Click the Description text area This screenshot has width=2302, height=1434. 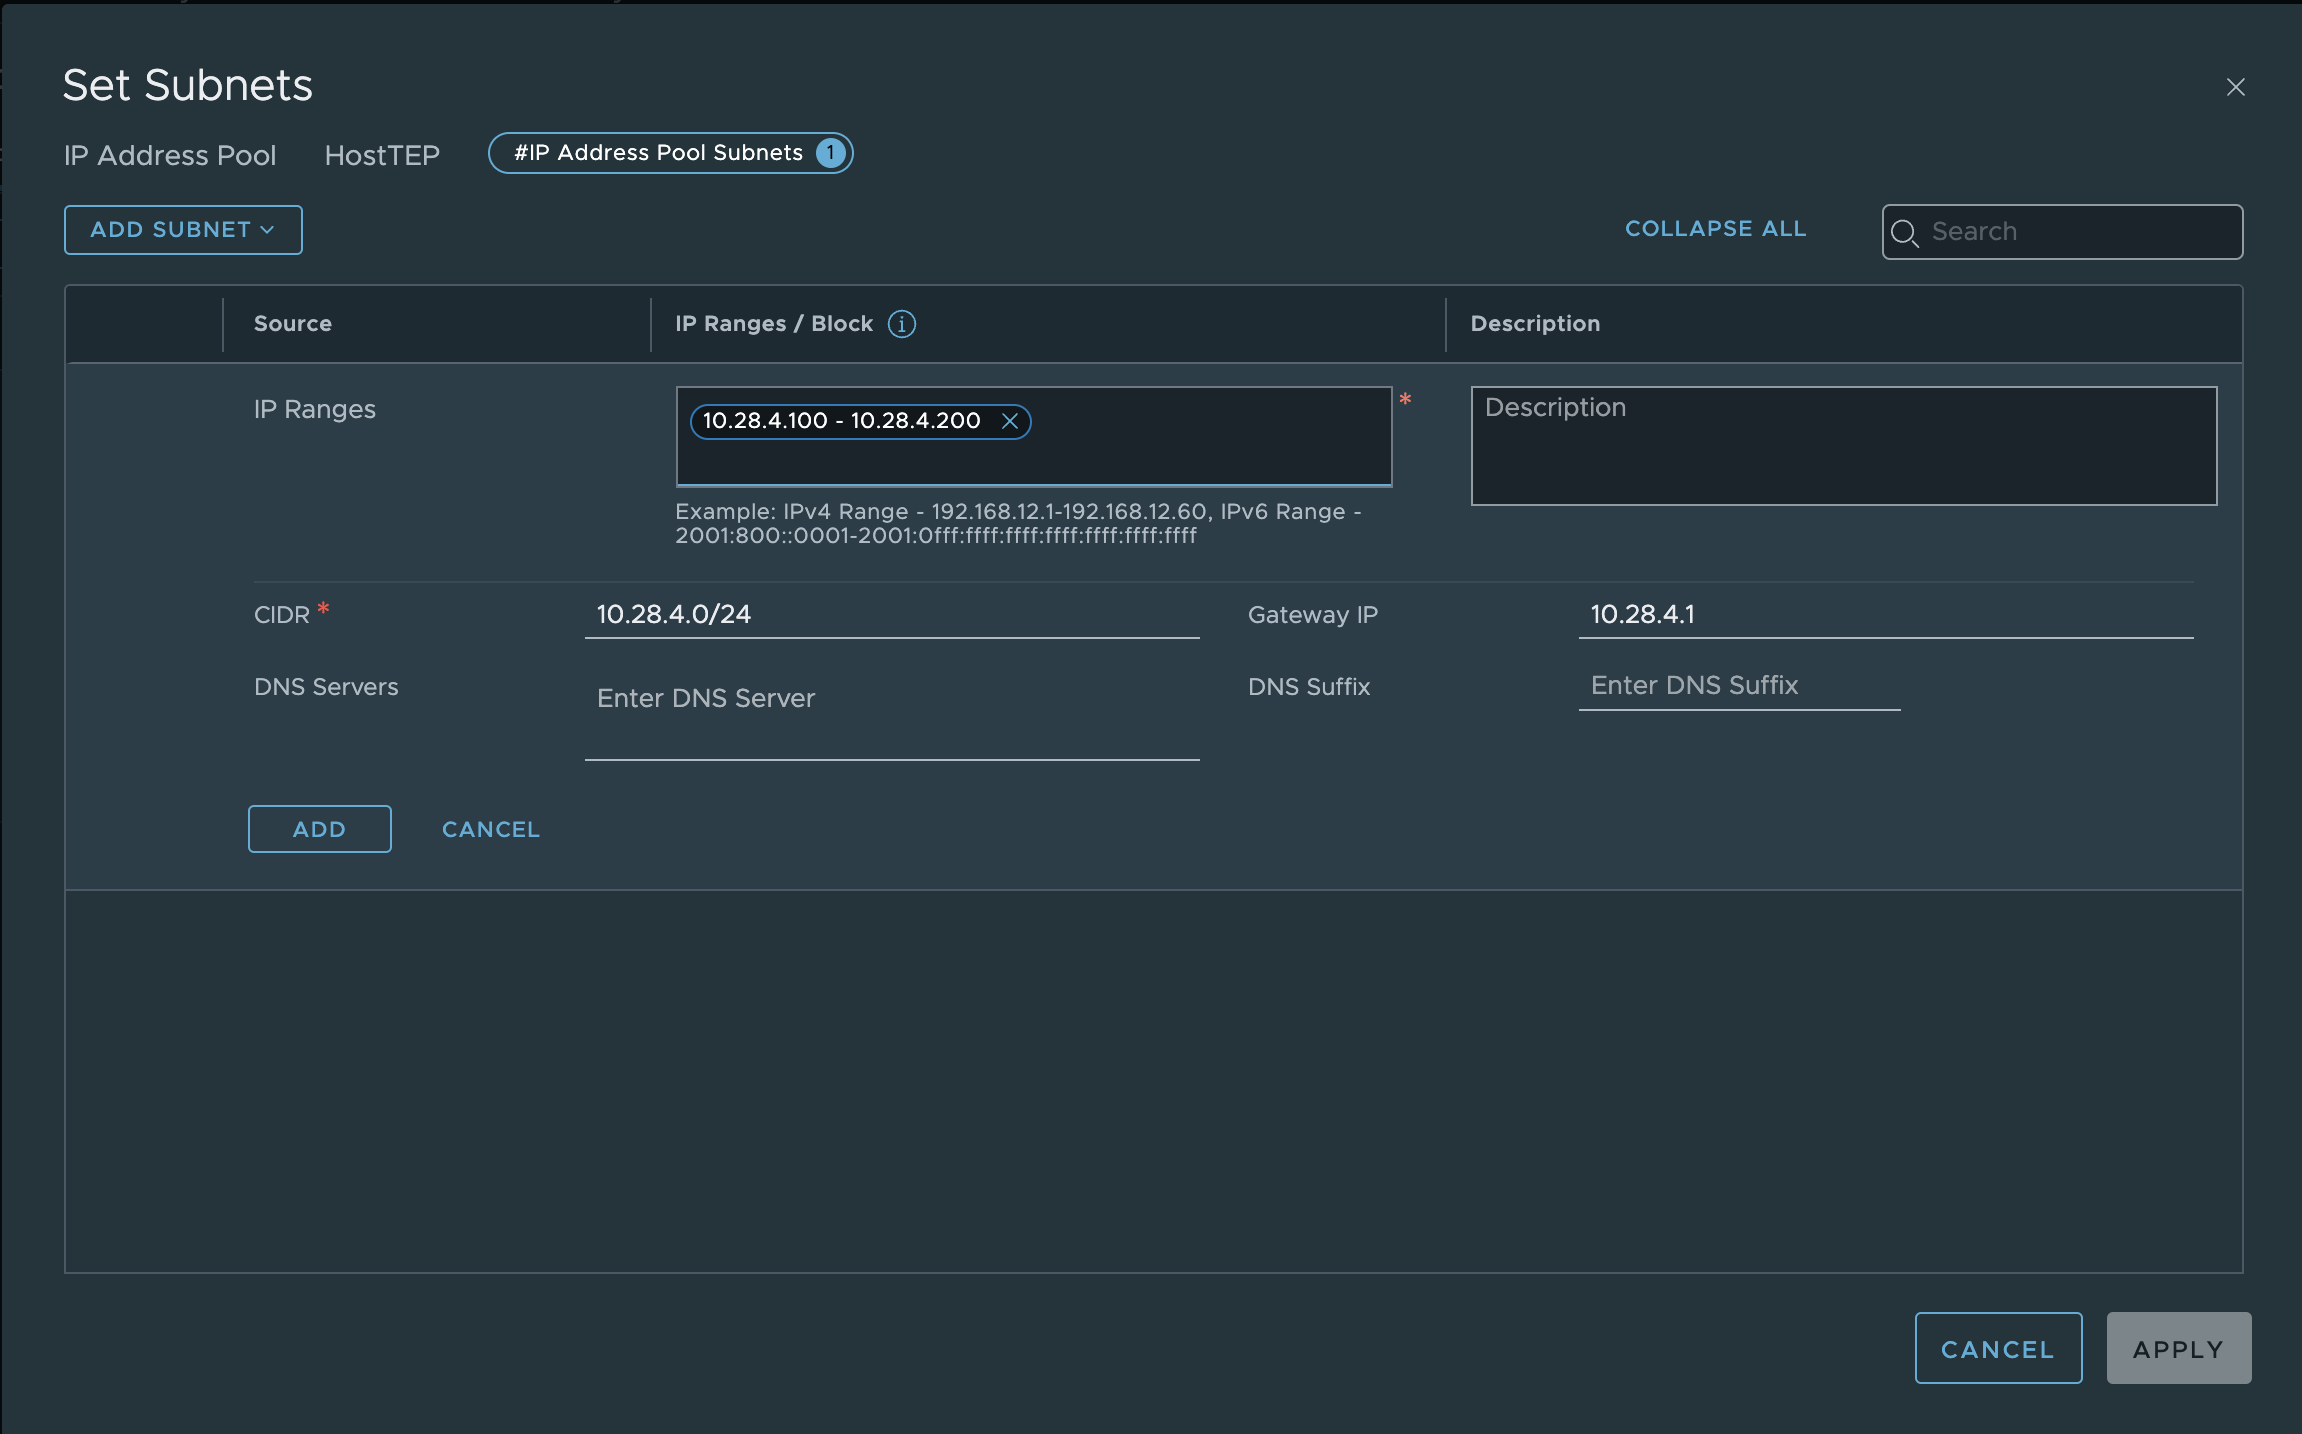(x=1843, y=446)
